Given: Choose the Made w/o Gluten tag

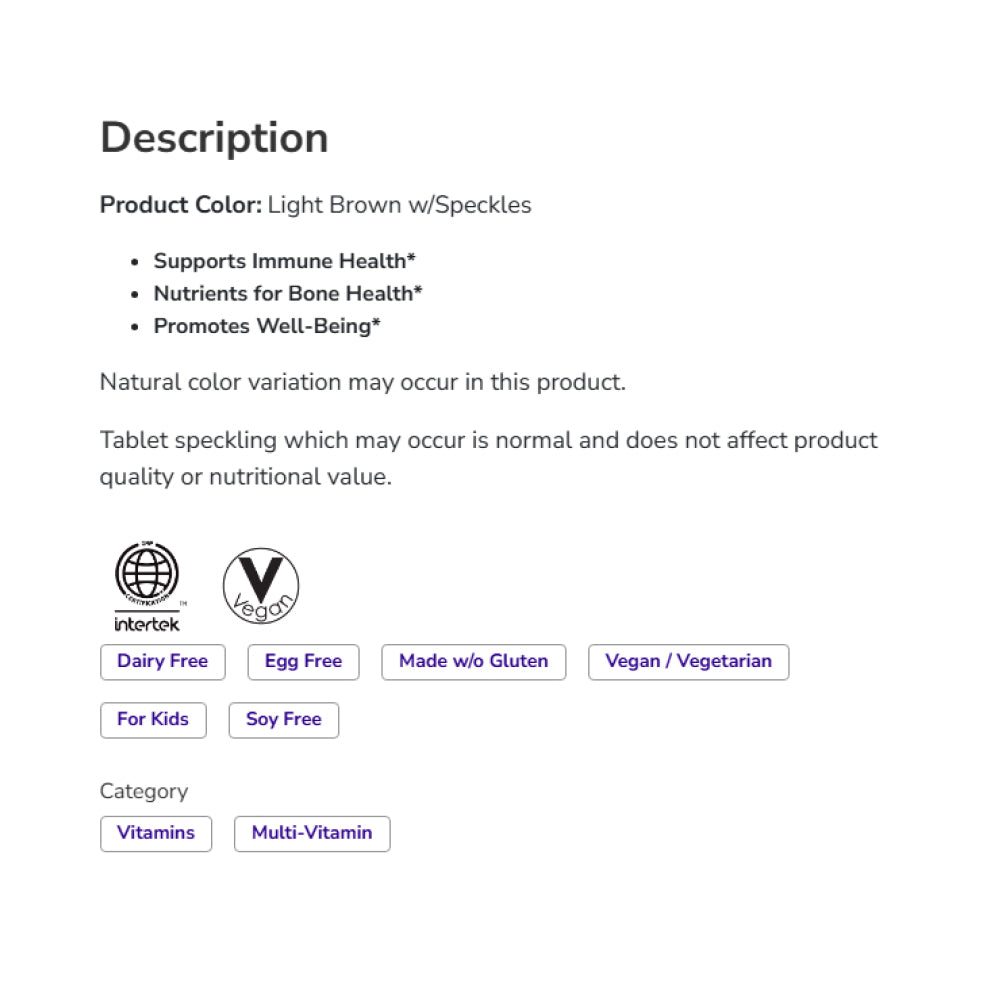Looking at the screenshot, I should [473, 662].
